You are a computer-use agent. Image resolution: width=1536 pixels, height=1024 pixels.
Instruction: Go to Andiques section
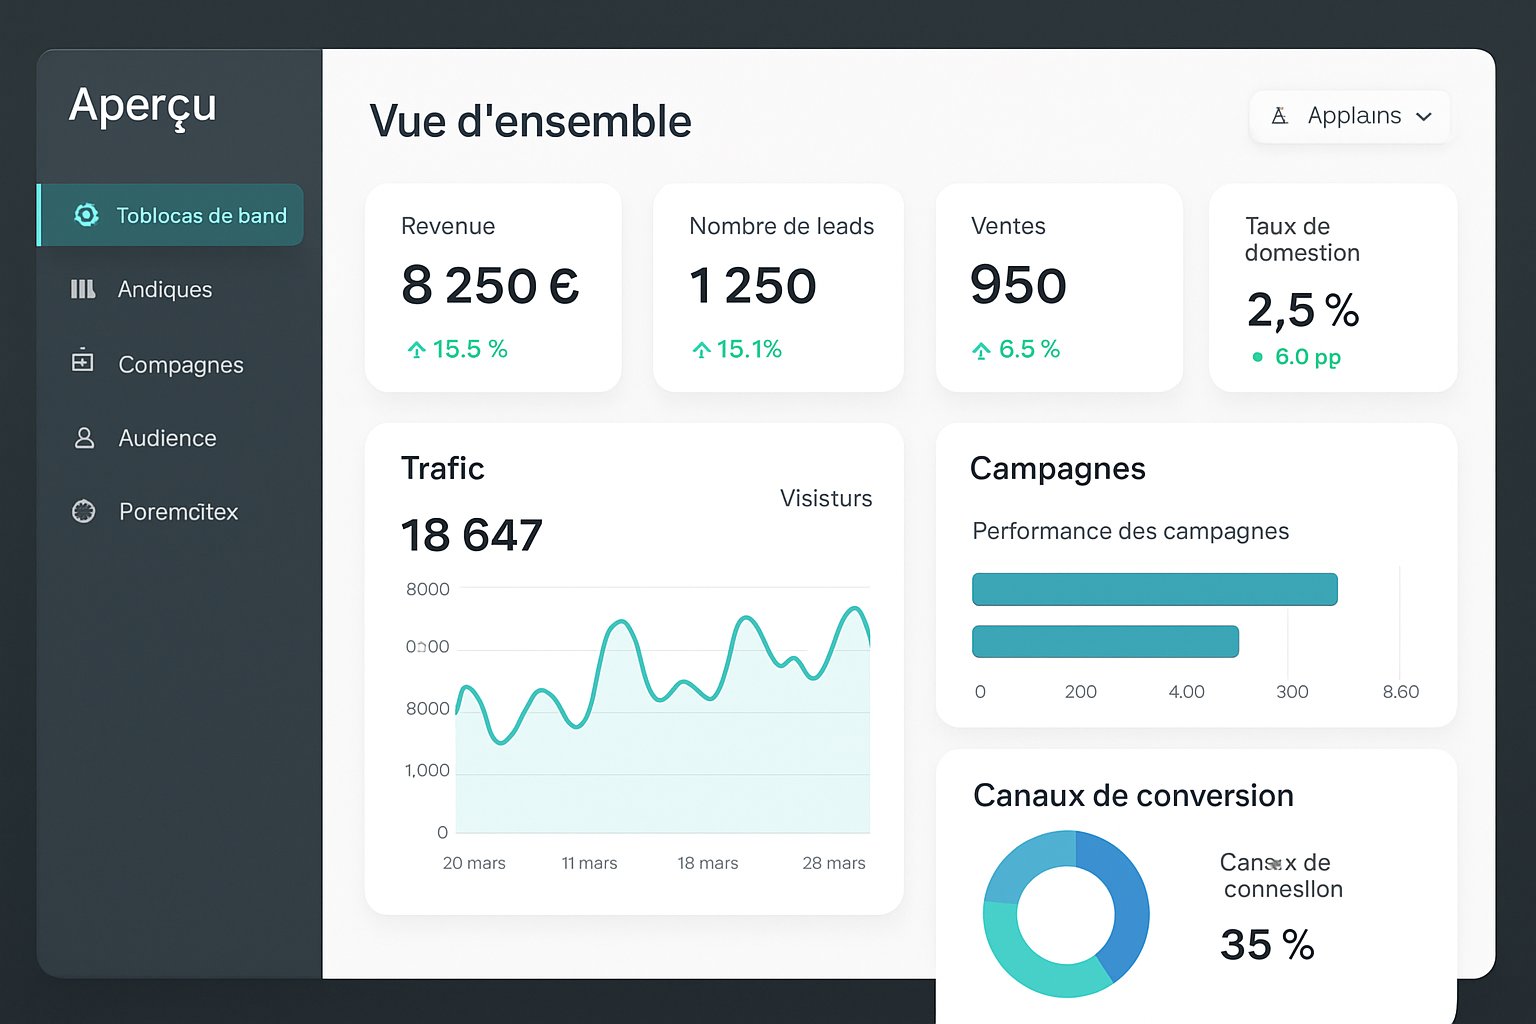(165, 289)
